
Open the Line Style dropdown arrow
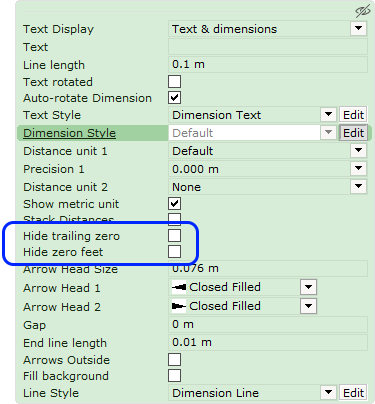tap(328, 392)
